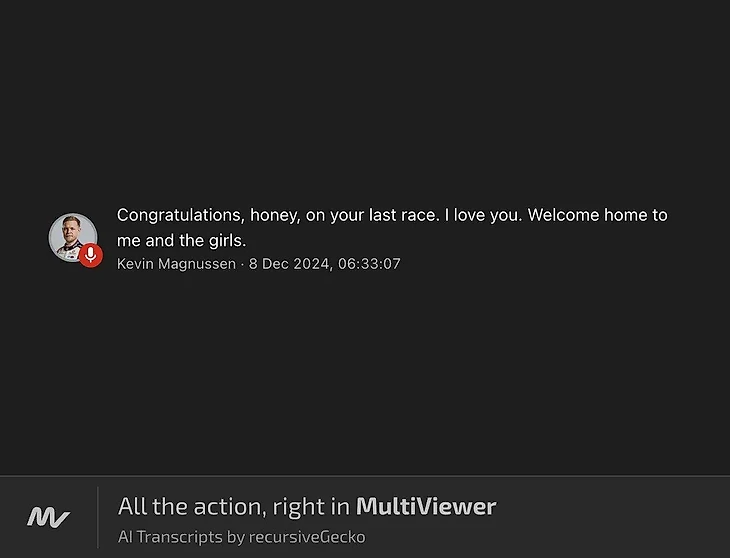
Task: Open the MultiViewer wave logo
Action: (48, 518)
